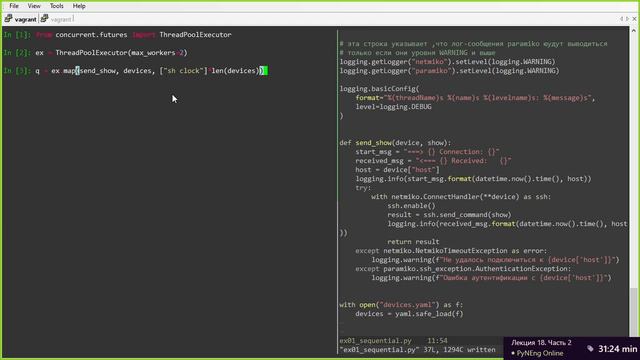Switch to the second vagrant tab

point(57,19)
